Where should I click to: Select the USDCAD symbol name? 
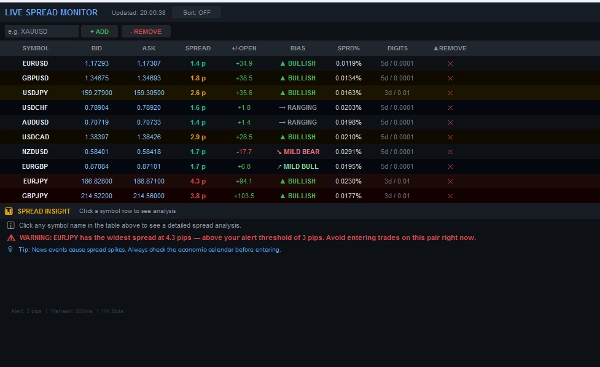35,137
